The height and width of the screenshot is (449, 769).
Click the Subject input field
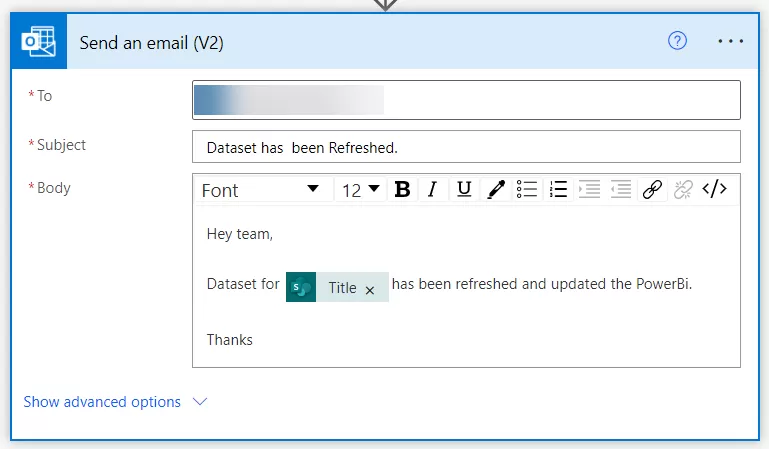coord(466,147)
